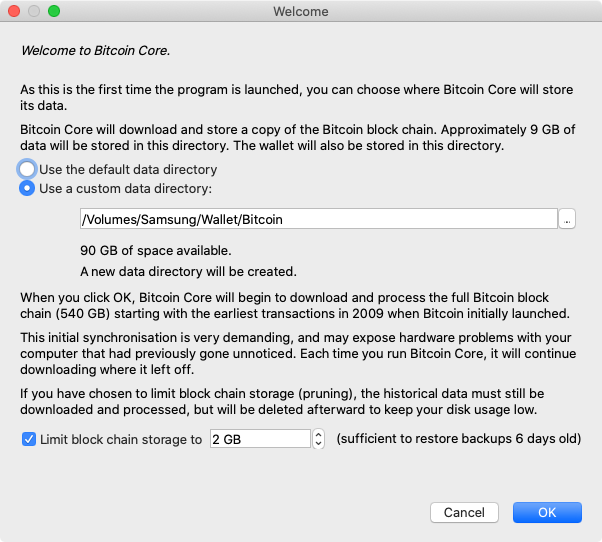
Task: Click the 'sufficient to restore backups' note
Action: click(459, 438)
